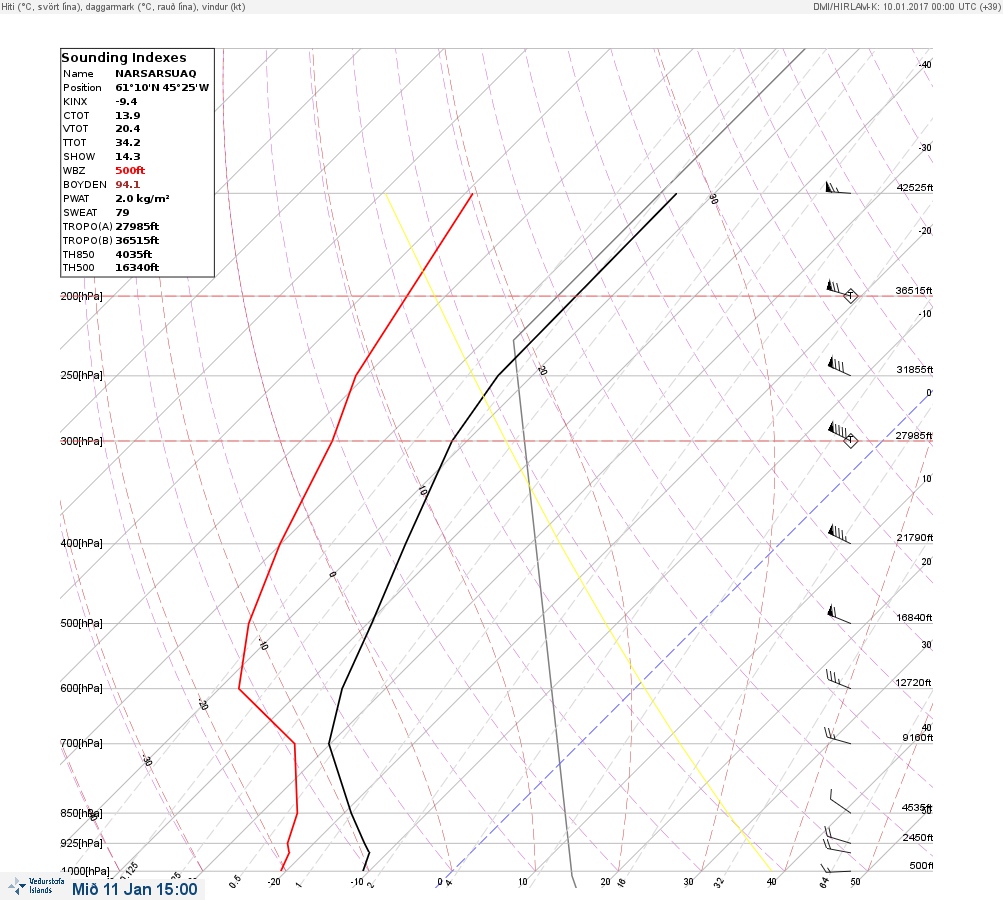This screenshot has height=900, width=1003.
Task: Select the wind barb at the 1000 hPa level
Action: coord(836,868)
